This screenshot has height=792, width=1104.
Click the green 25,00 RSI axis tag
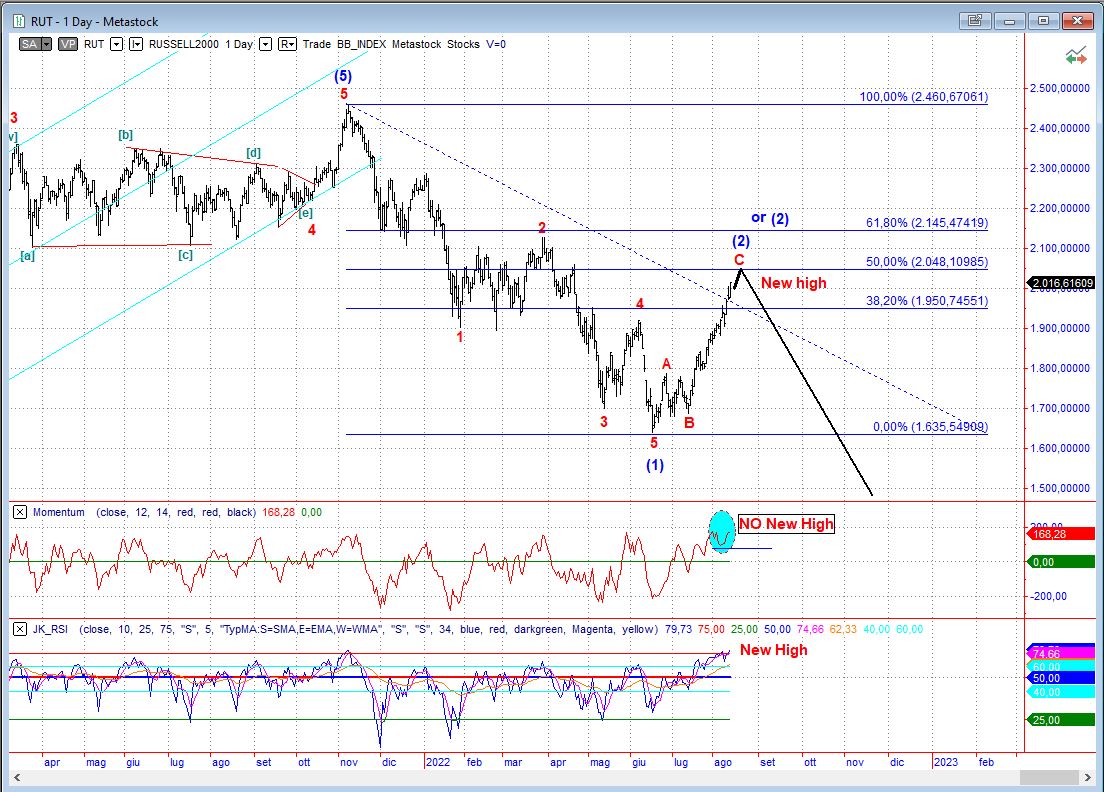pyautogui.click(x=1060, y=719)
